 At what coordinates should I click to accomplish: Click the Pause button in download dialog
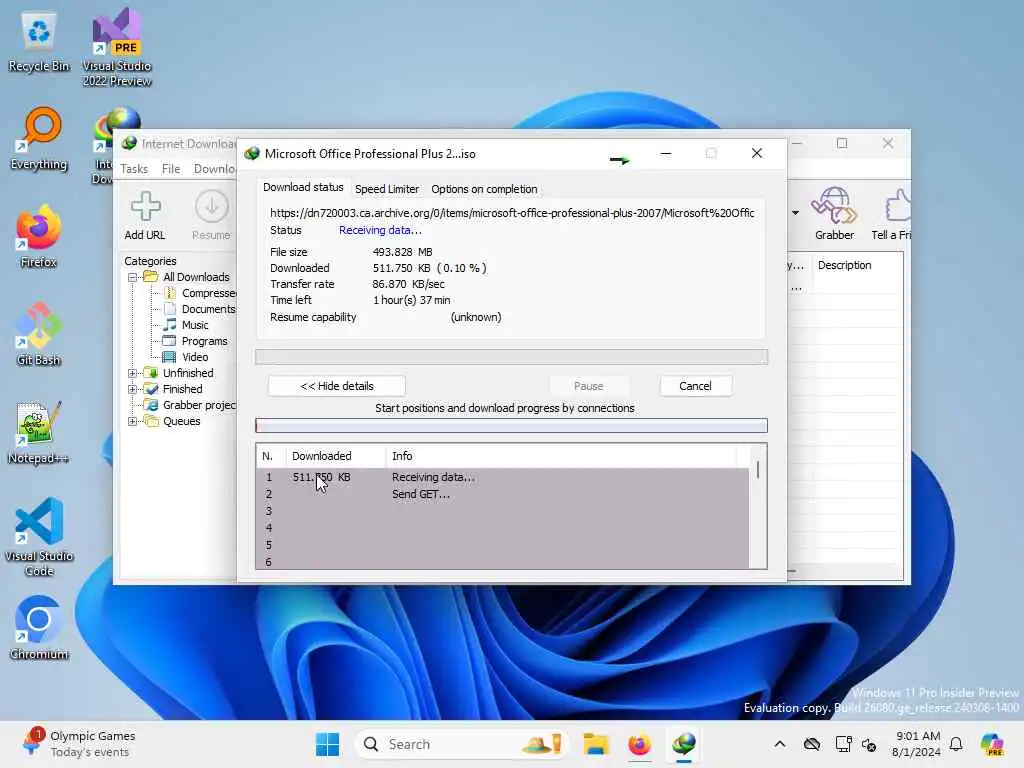pos(588,386)
